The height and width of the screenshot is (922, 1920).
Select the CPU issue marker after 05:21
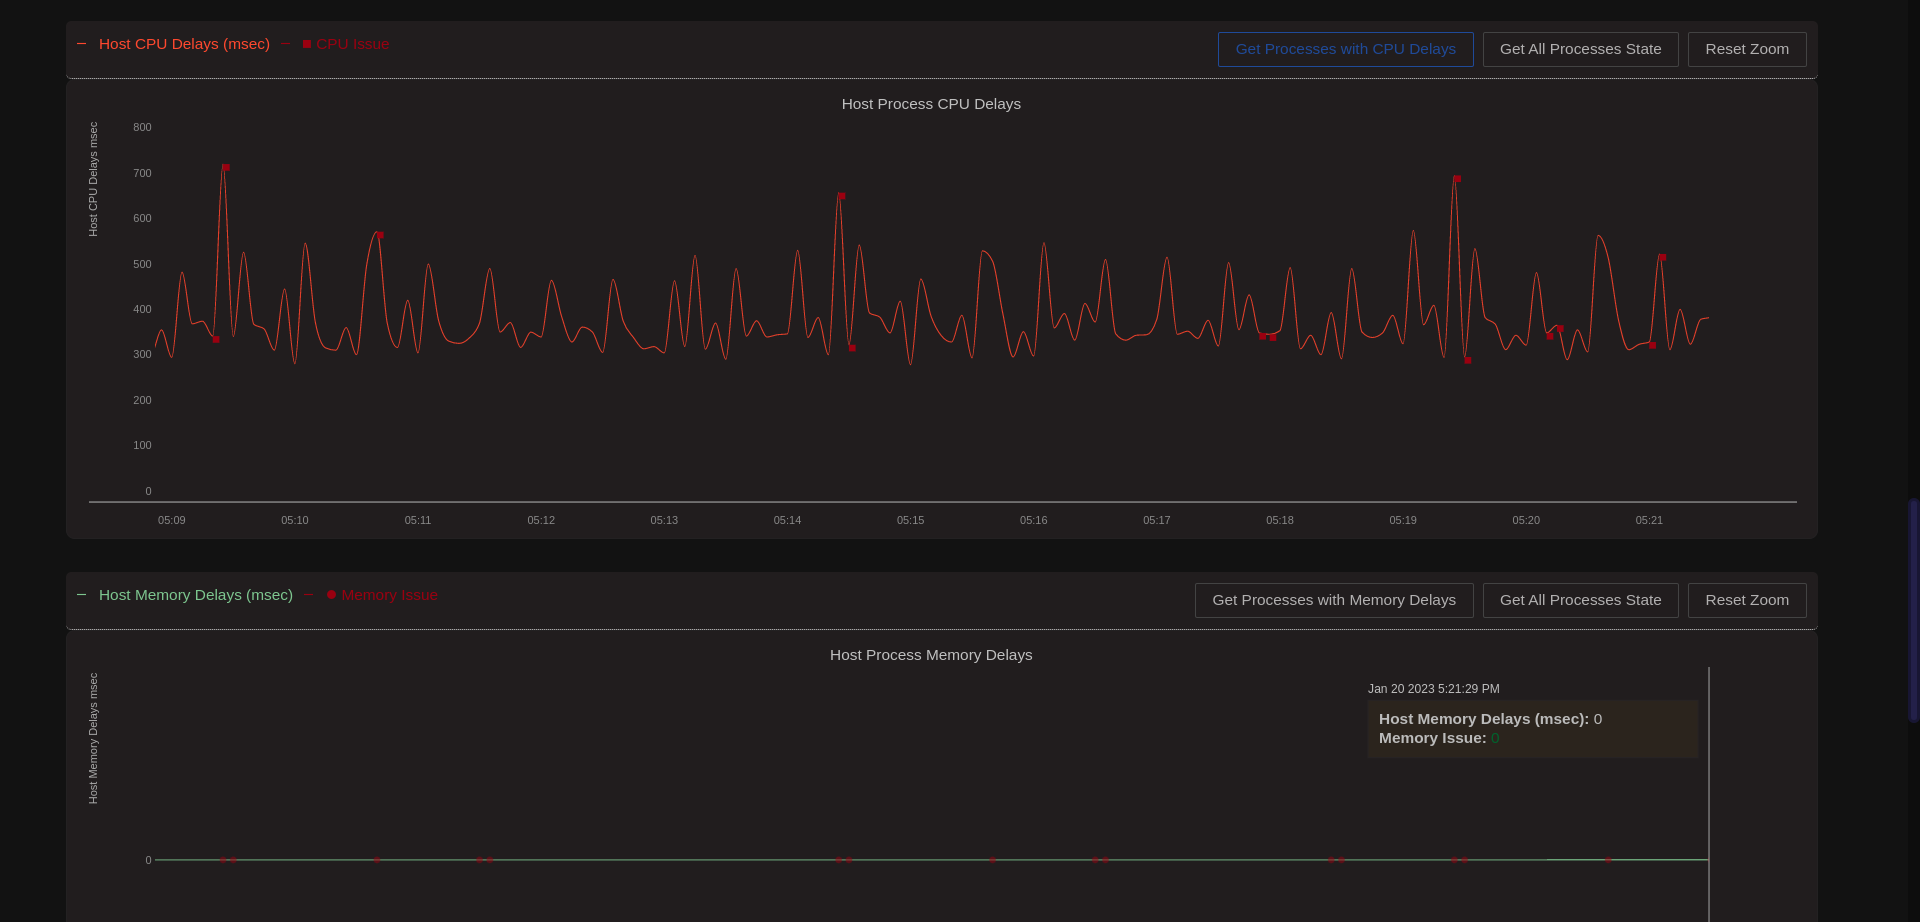point(1662,257)
